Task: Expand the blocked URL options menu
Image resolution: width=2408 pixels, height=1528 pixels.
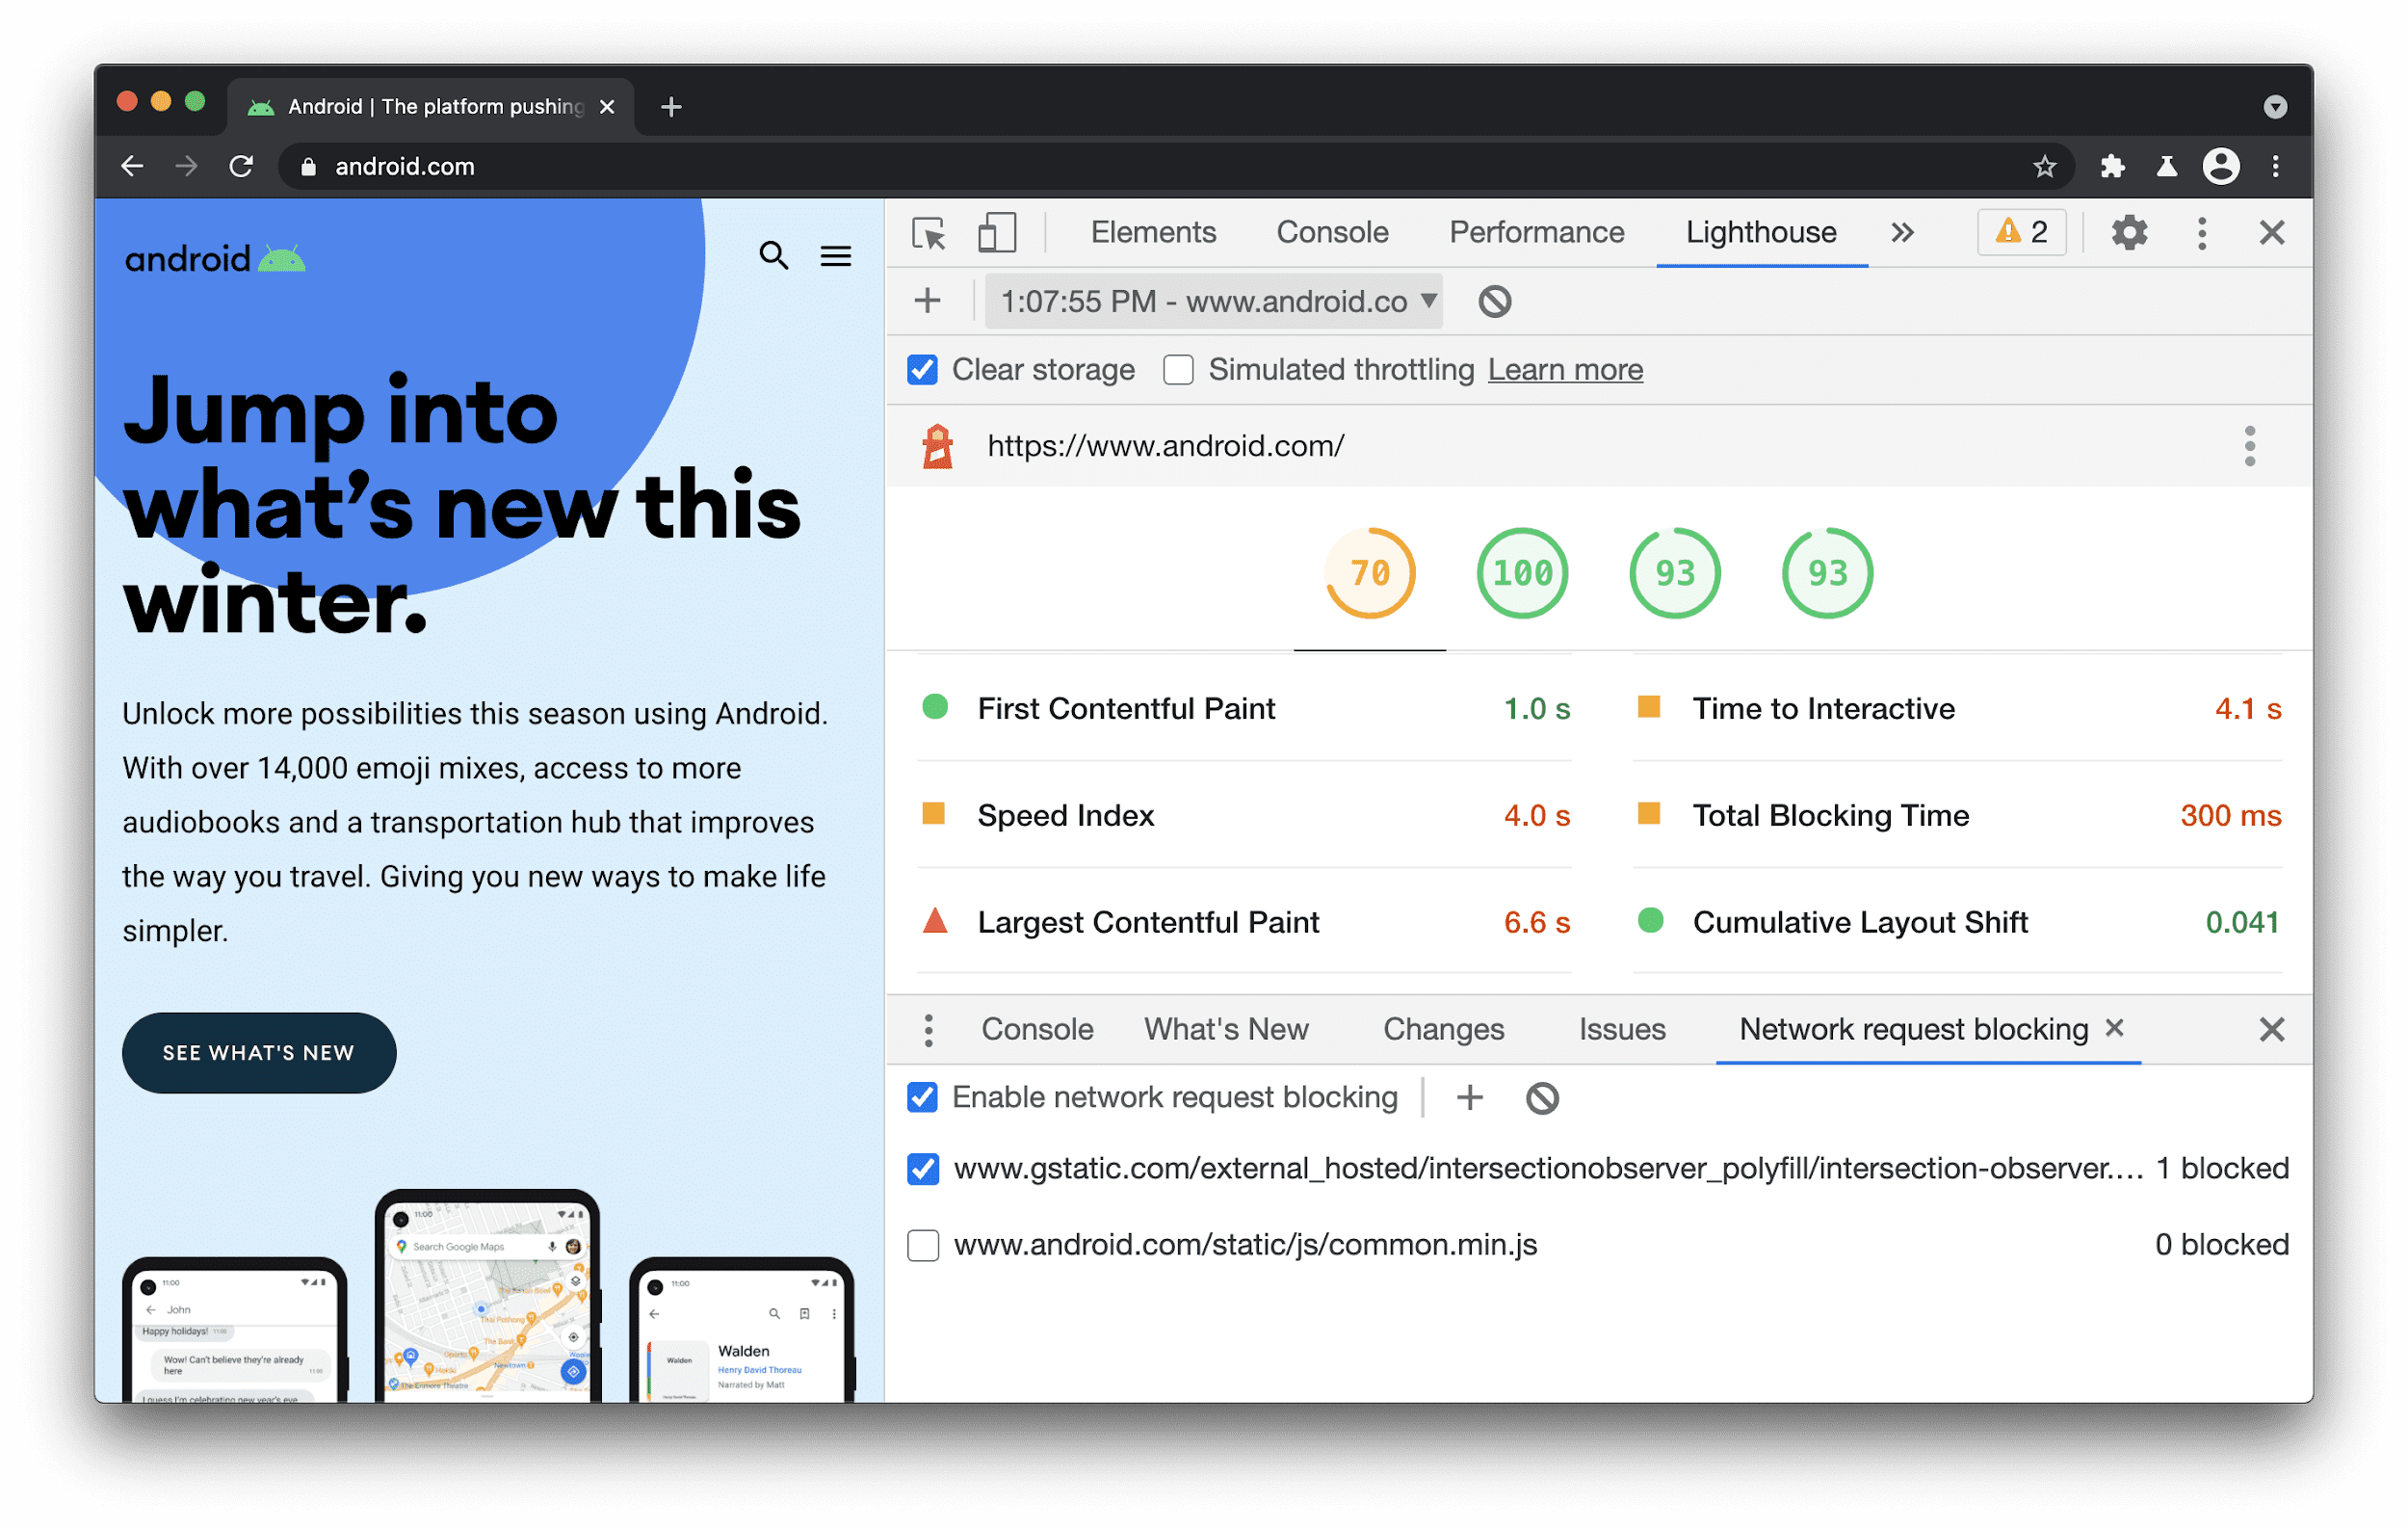Action: pyautogui.click(x=925, y=1029)
